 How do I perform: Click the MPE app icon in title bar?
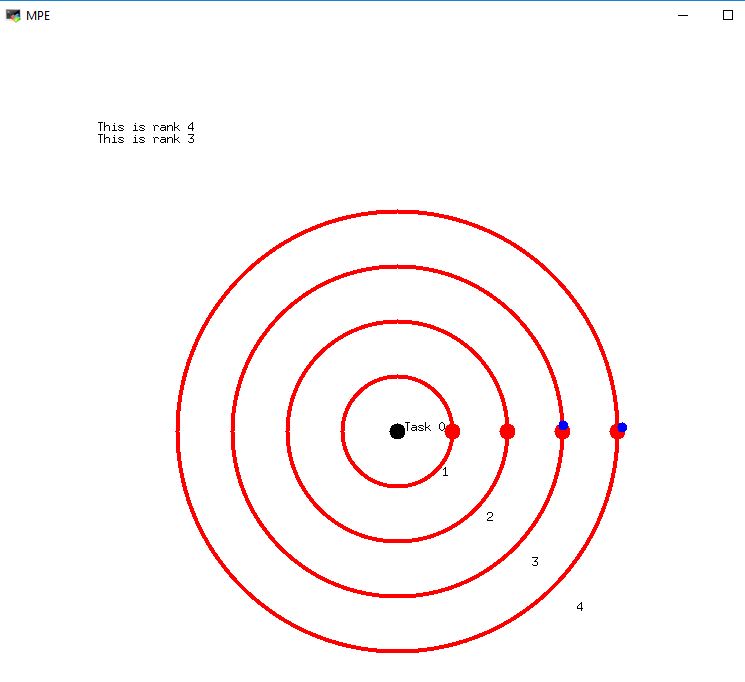tap(13, 15)
